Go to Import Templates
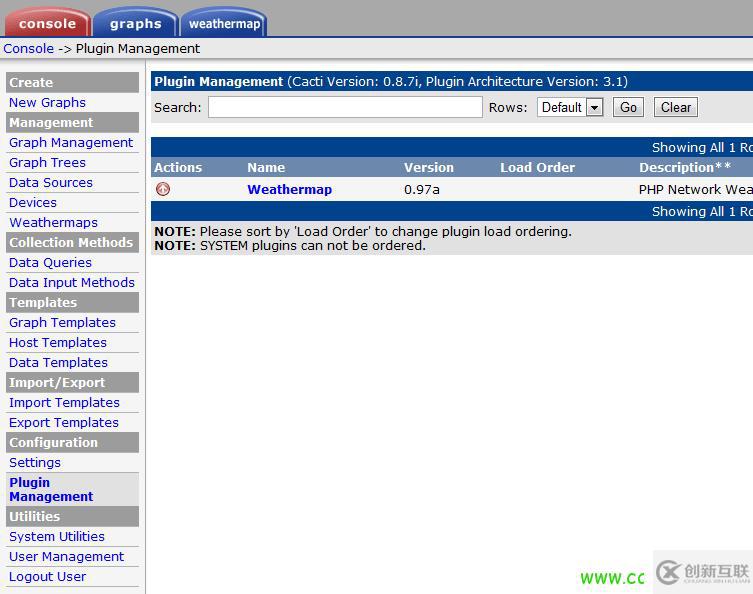753x594 pixels. (64, 402)
